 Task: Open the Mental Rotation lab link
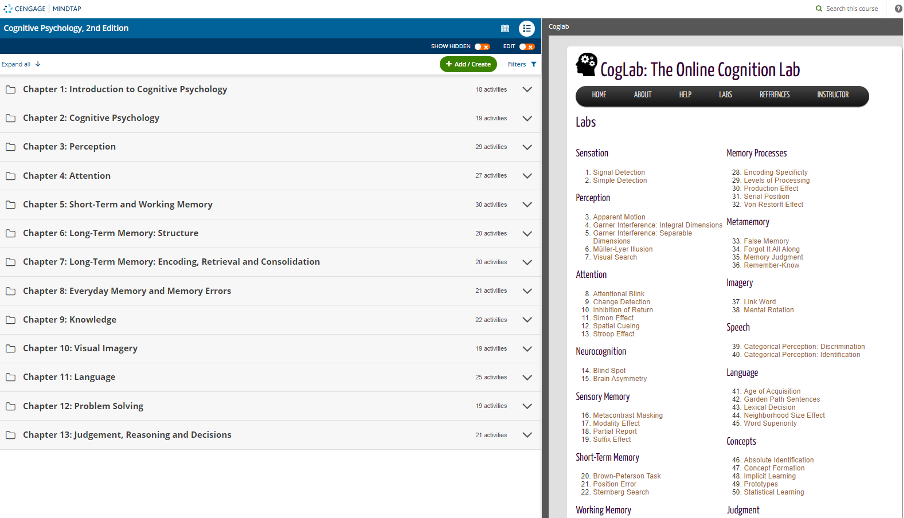click(x=769, y=310)
